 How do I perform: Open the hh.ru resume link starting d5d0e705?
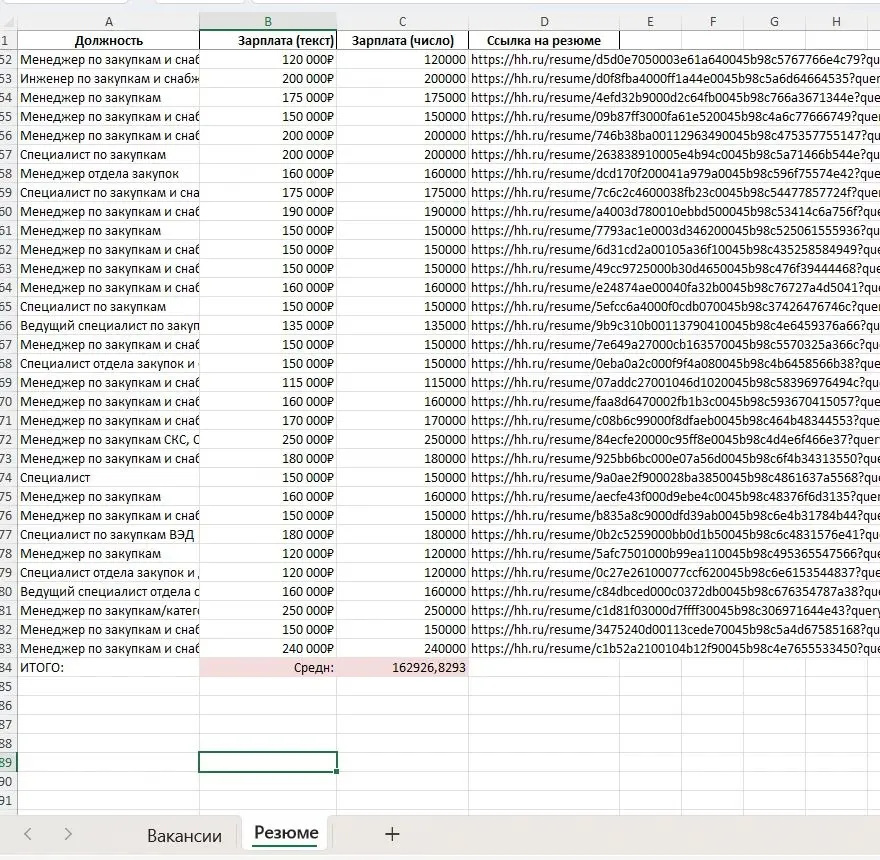coord(675,60)
